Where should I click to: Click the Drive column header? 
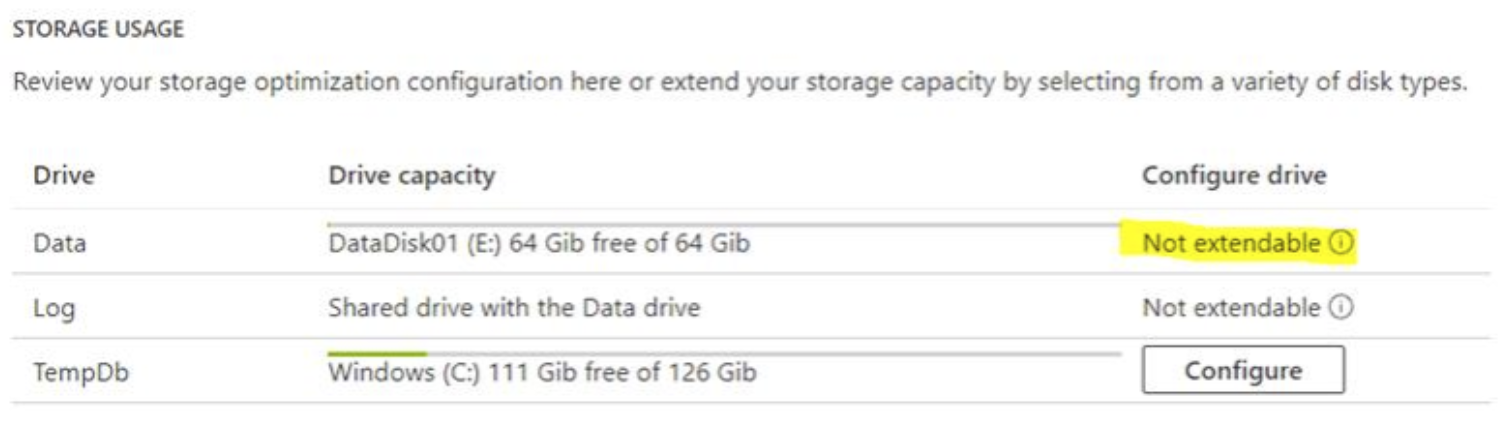[64, 176]
